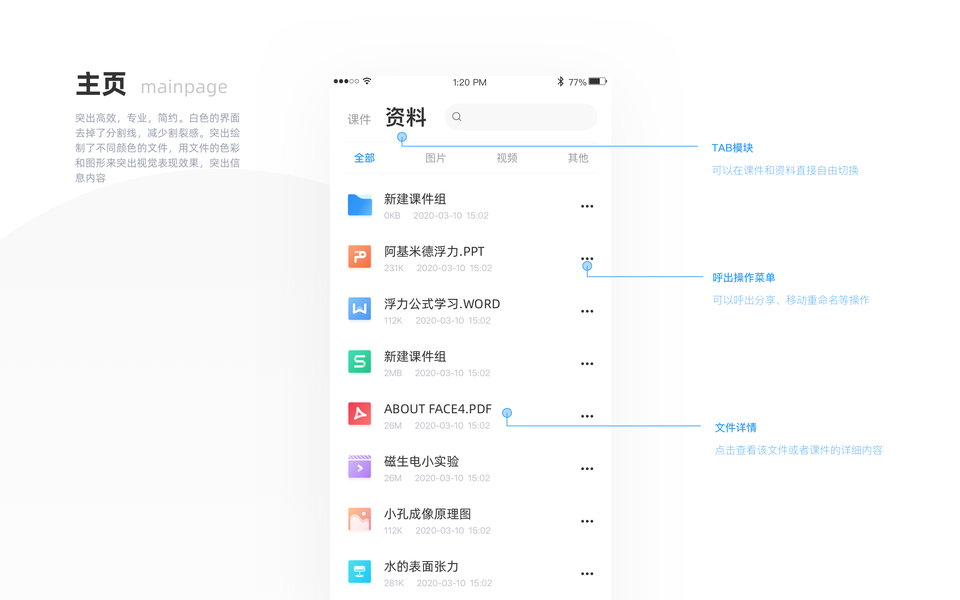Tap the orange image file icon
This screenshot has height=600, width=960.
[x=359, y=519]
